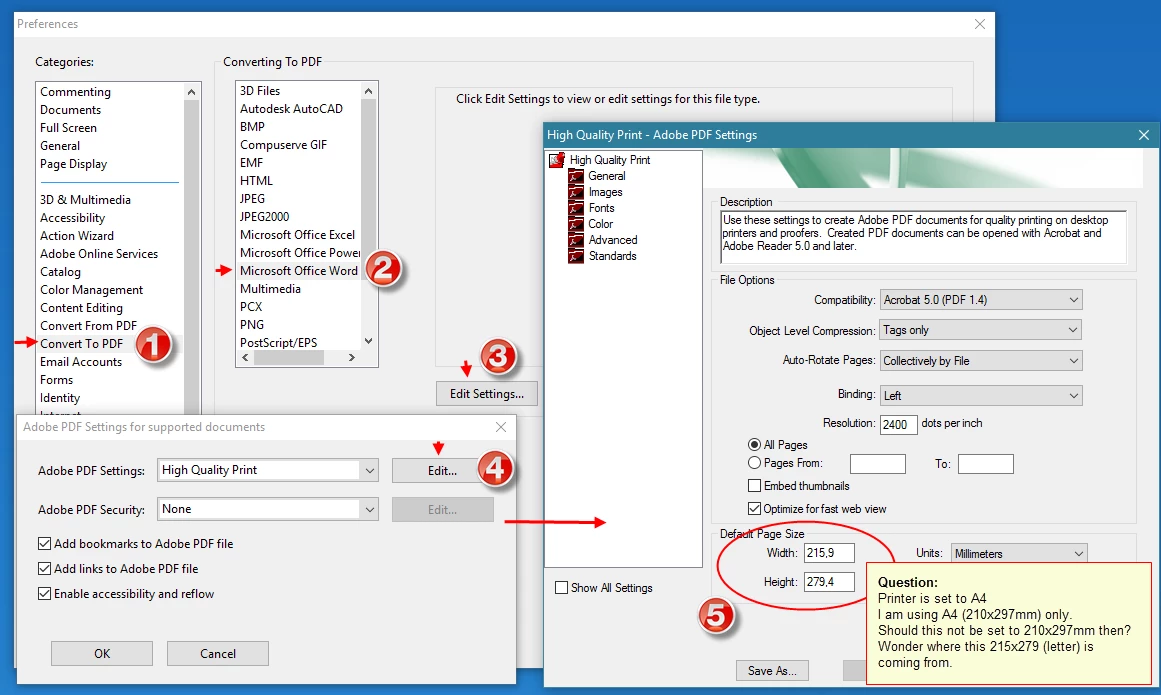This screenshot has width=1161, height=695.
Task: Select Advanced in the settings tree
Action: (612, 240)
